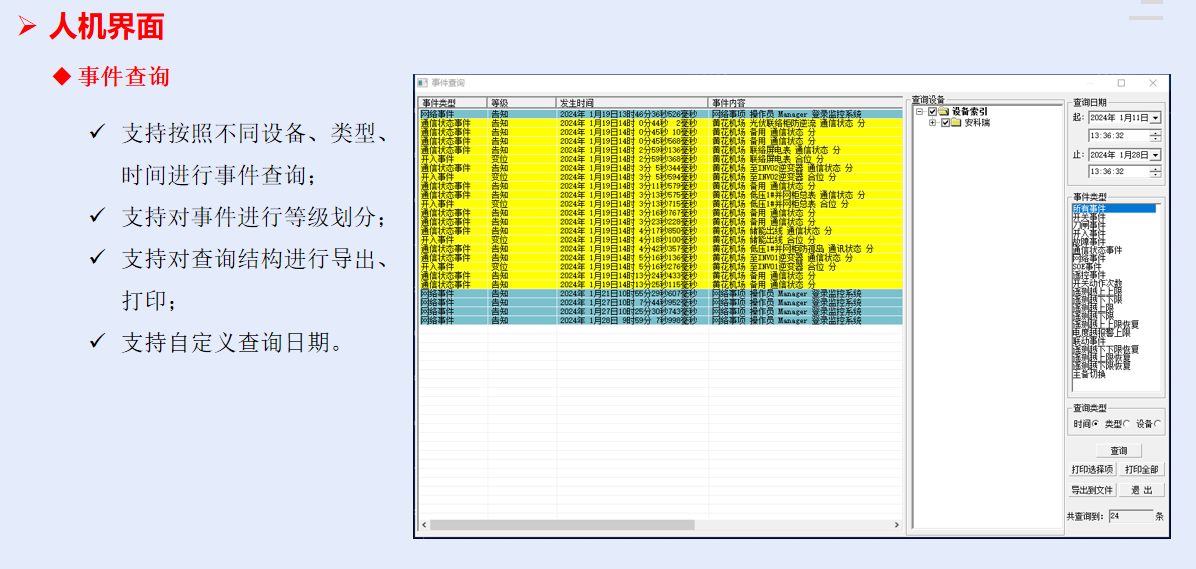Open the start date dropdown 2024年 1月11日
Image resolution: width=1196 pixels, height=569 pixels.
click(1156, 117)
